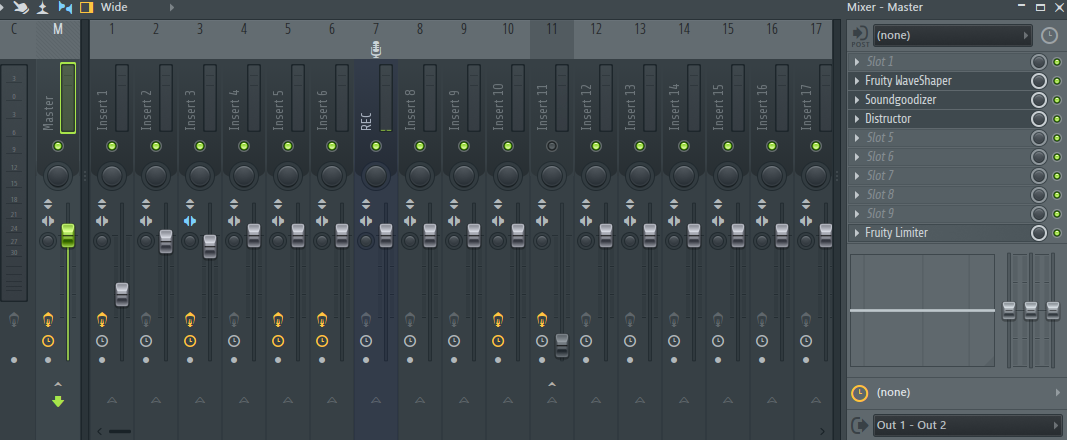The image size is (1067, 440).
Task: Toggle orange FX slots icon on Master
Action: coord(48,318)
